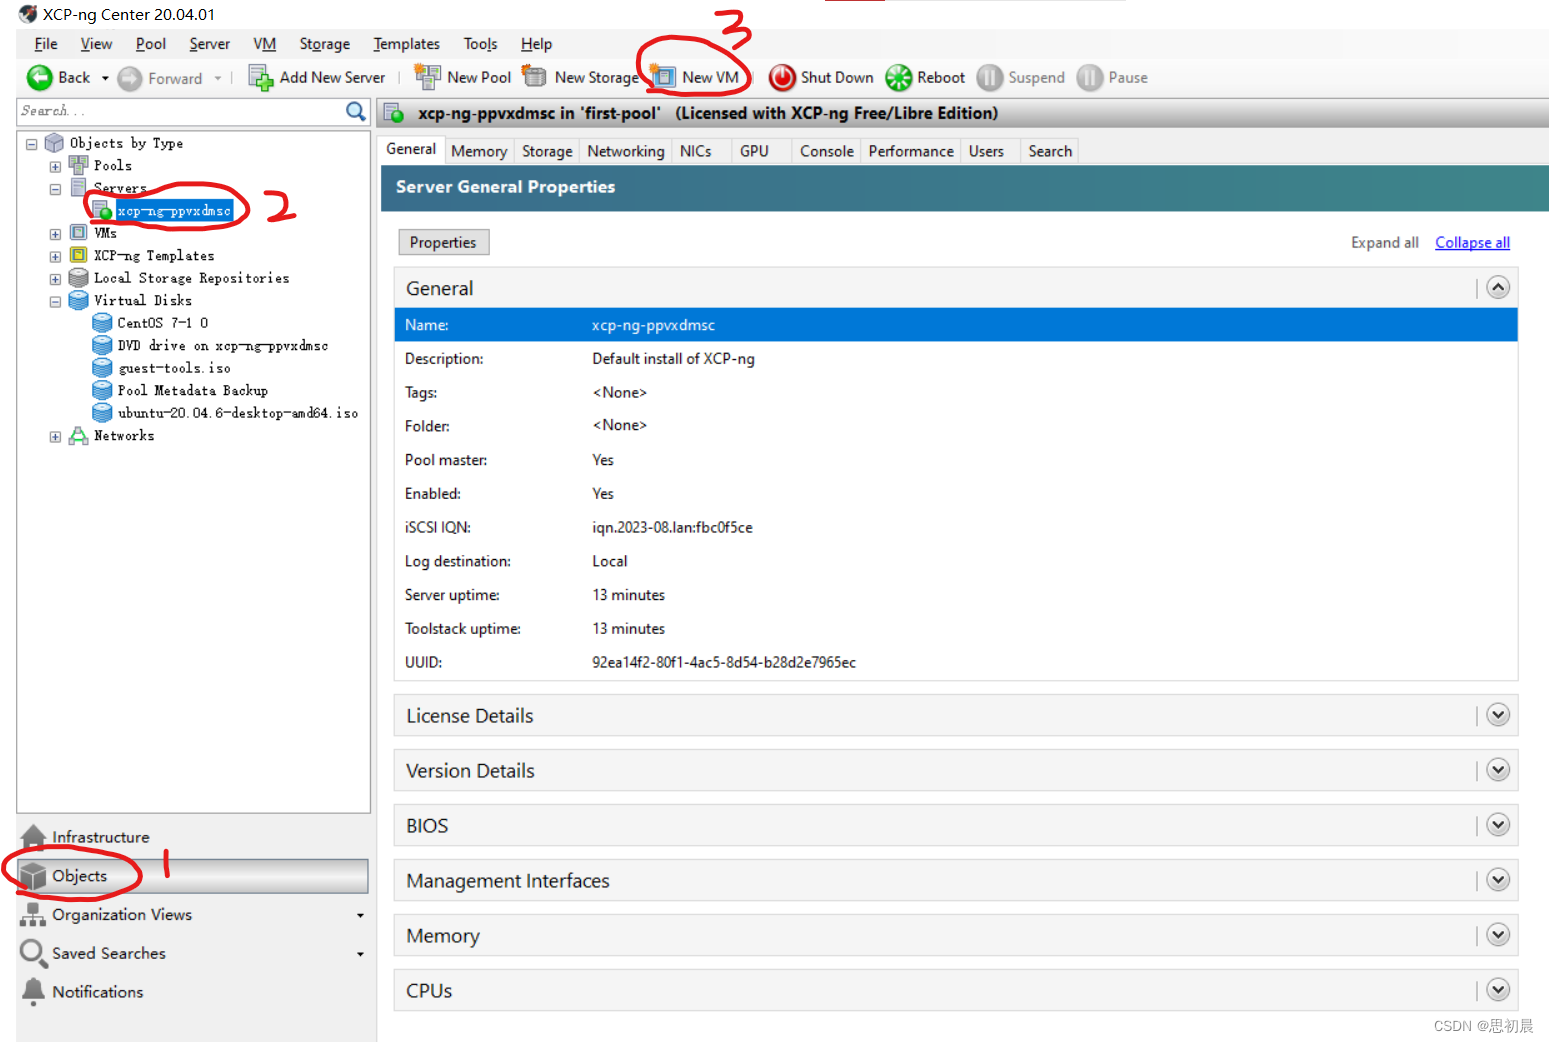Screen dimensions: 1549x1042
Task: Click the Networks tree icon
Action: click(78, 435)
